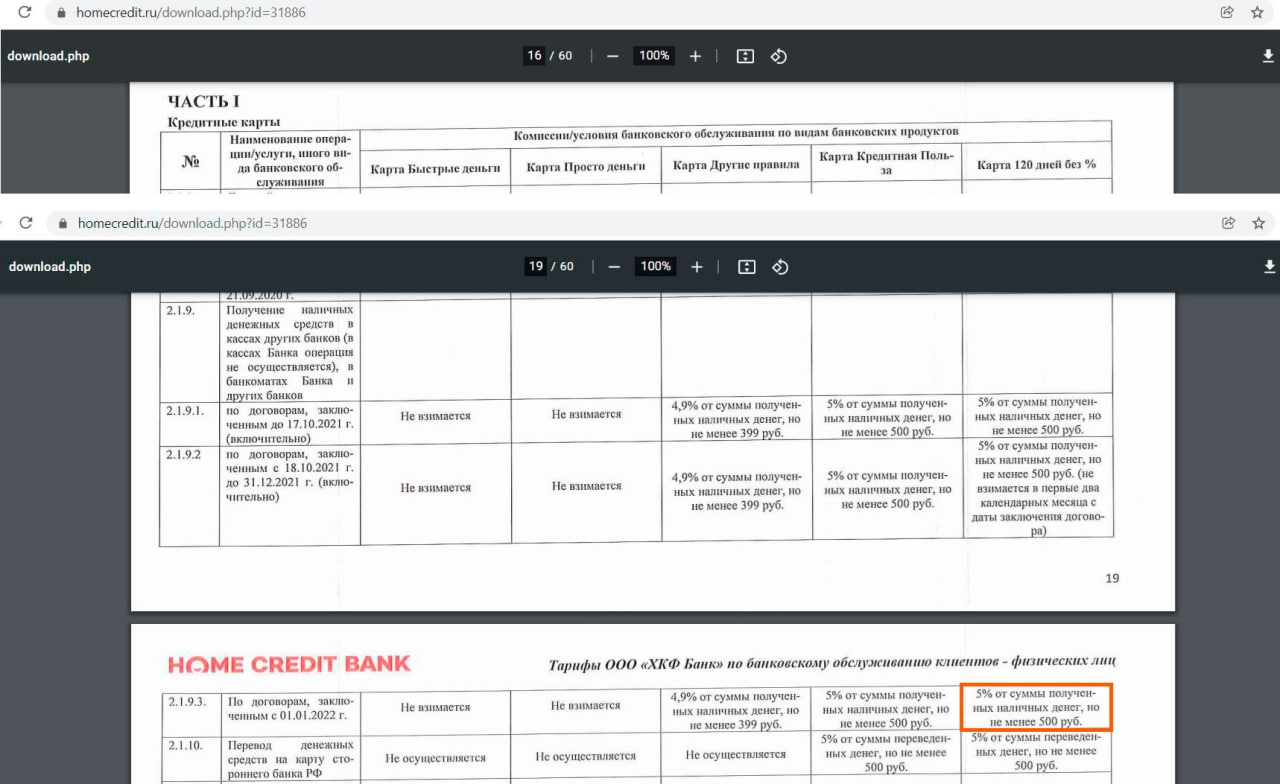The width and height of the screenshot is (1280, 784).
Task: Click the printed page number '19'
Action: 1112,578
